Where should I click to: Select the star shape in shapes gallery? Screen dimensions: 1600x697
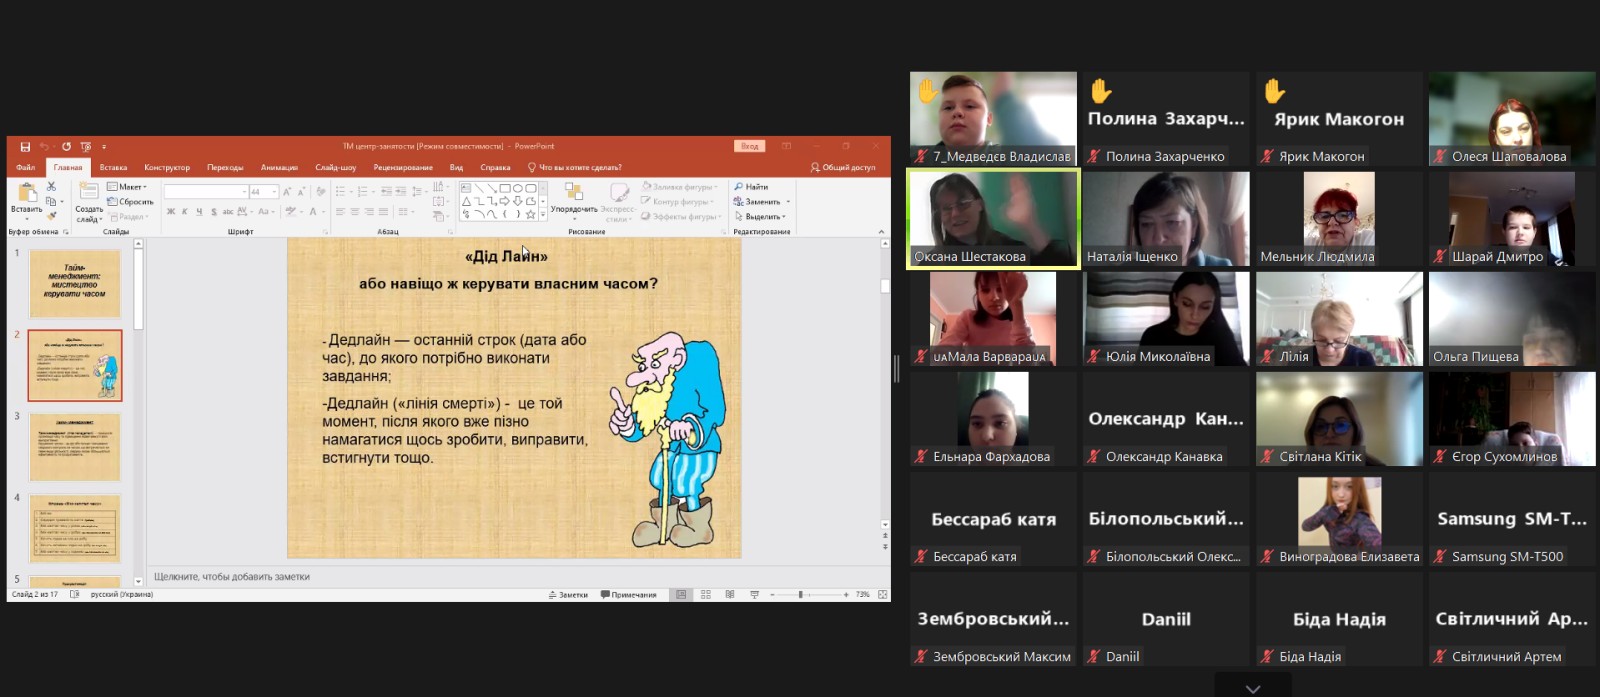530,214
